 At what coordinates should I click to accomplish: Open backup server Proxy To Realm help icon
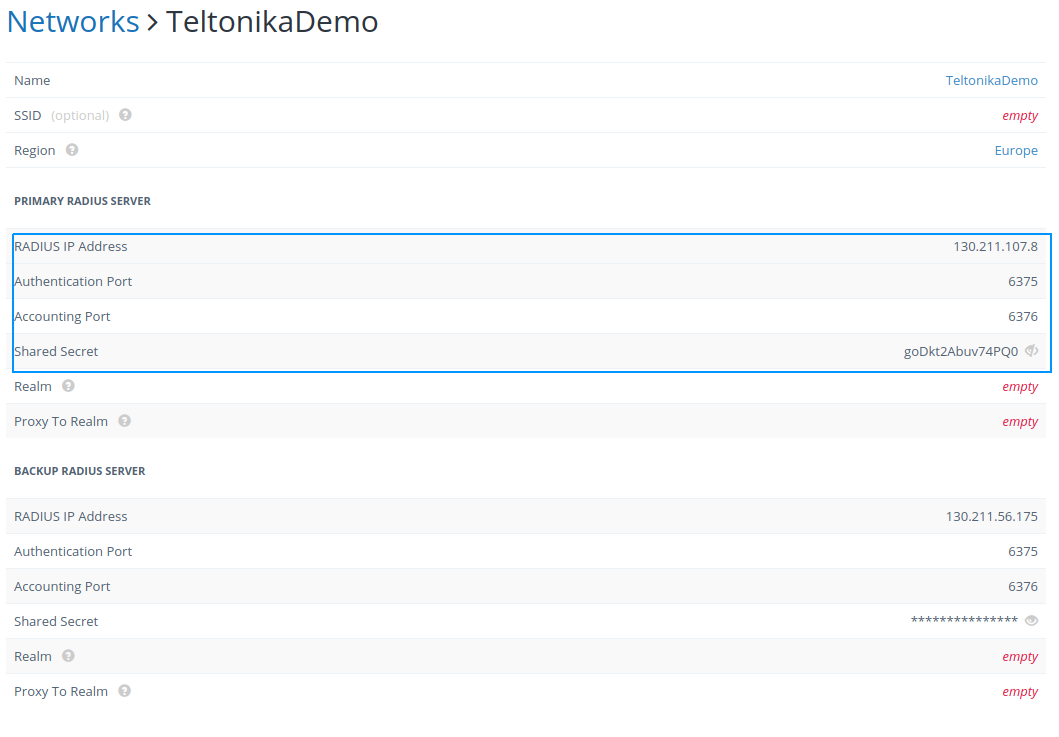click(x=124, y=691)
